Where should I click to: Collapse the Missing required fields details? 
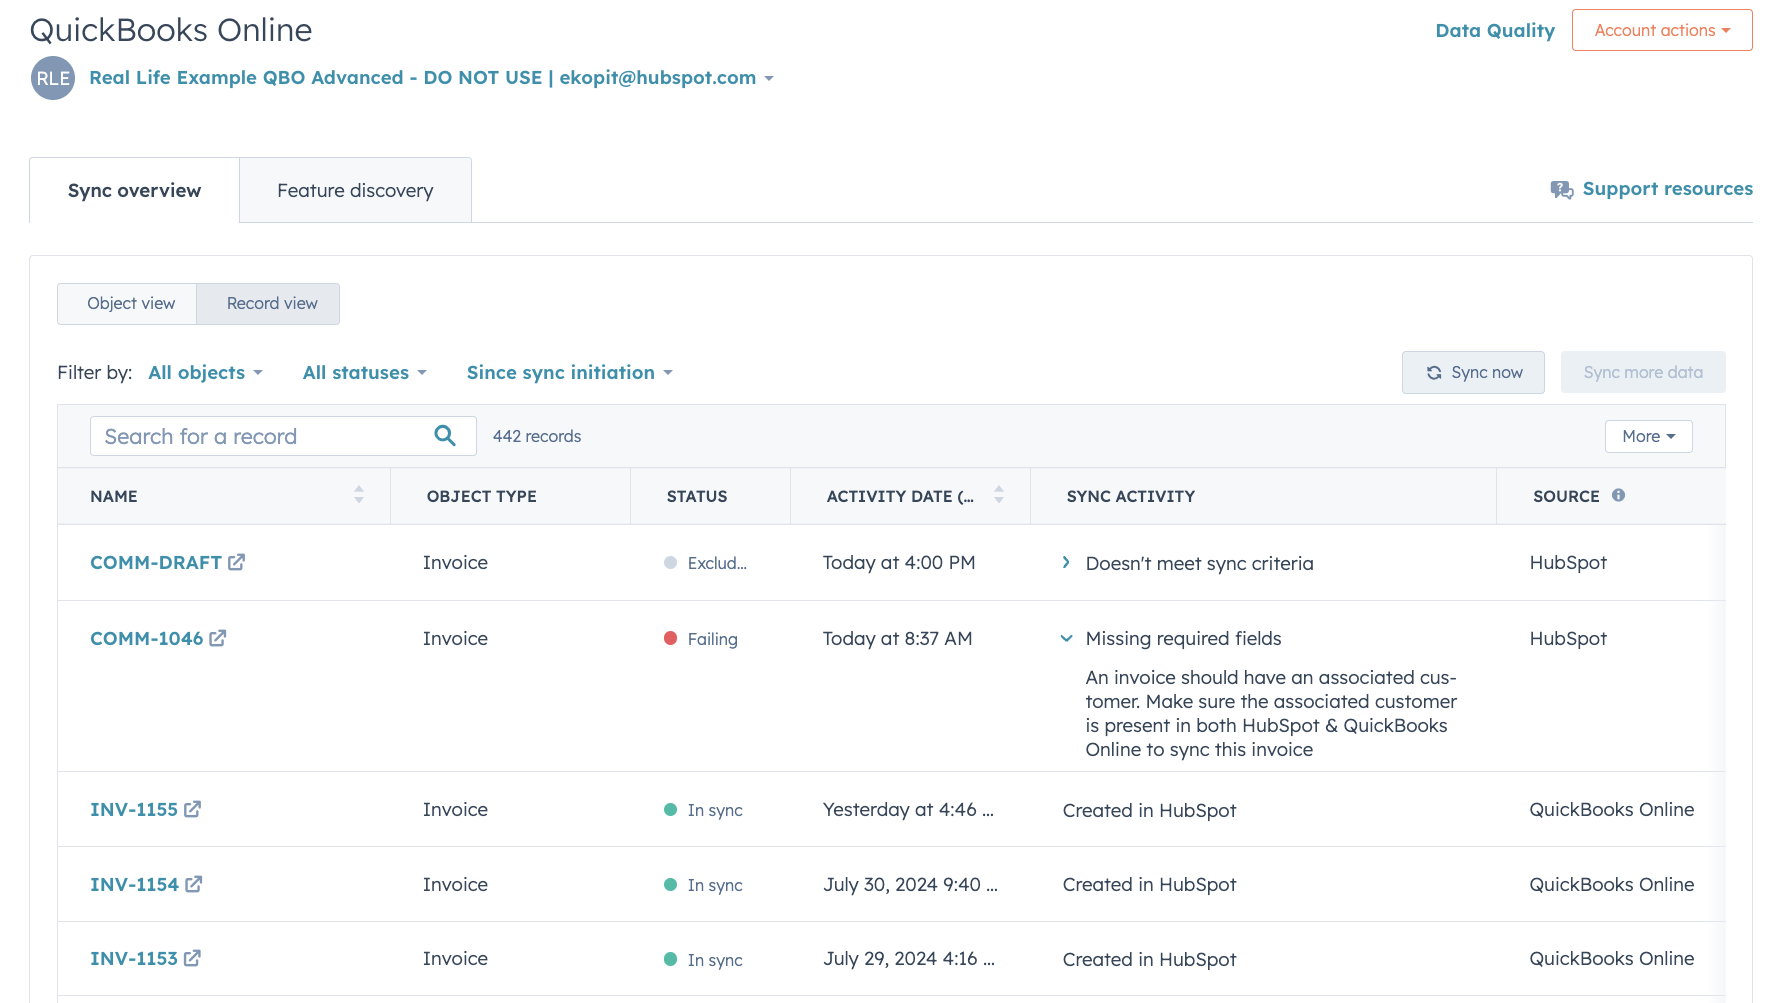pos(1066,638)
